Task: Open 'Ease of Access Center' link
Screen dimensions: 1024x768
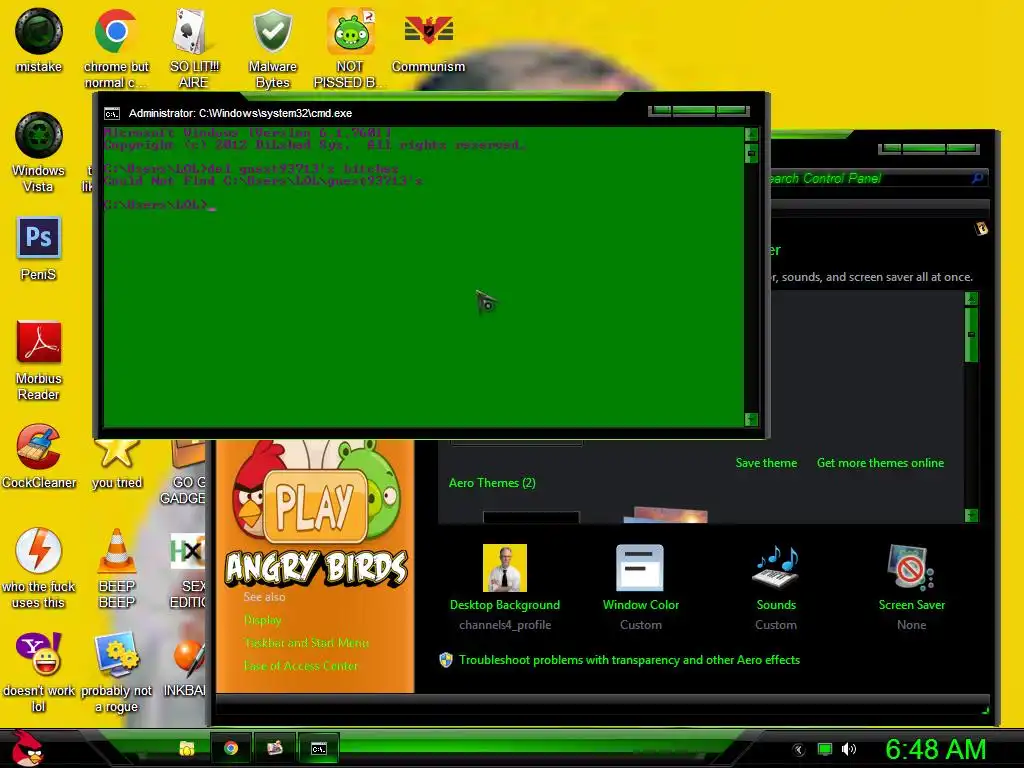Action: coord(300,665)
